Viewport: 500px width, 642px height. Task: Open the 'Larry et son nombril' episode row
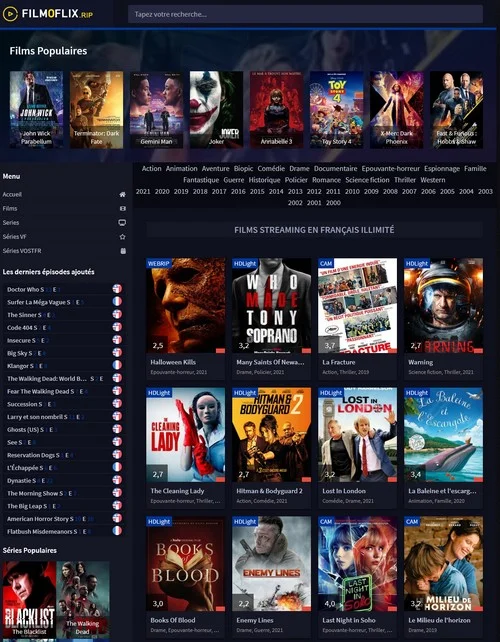coord(64,416)
